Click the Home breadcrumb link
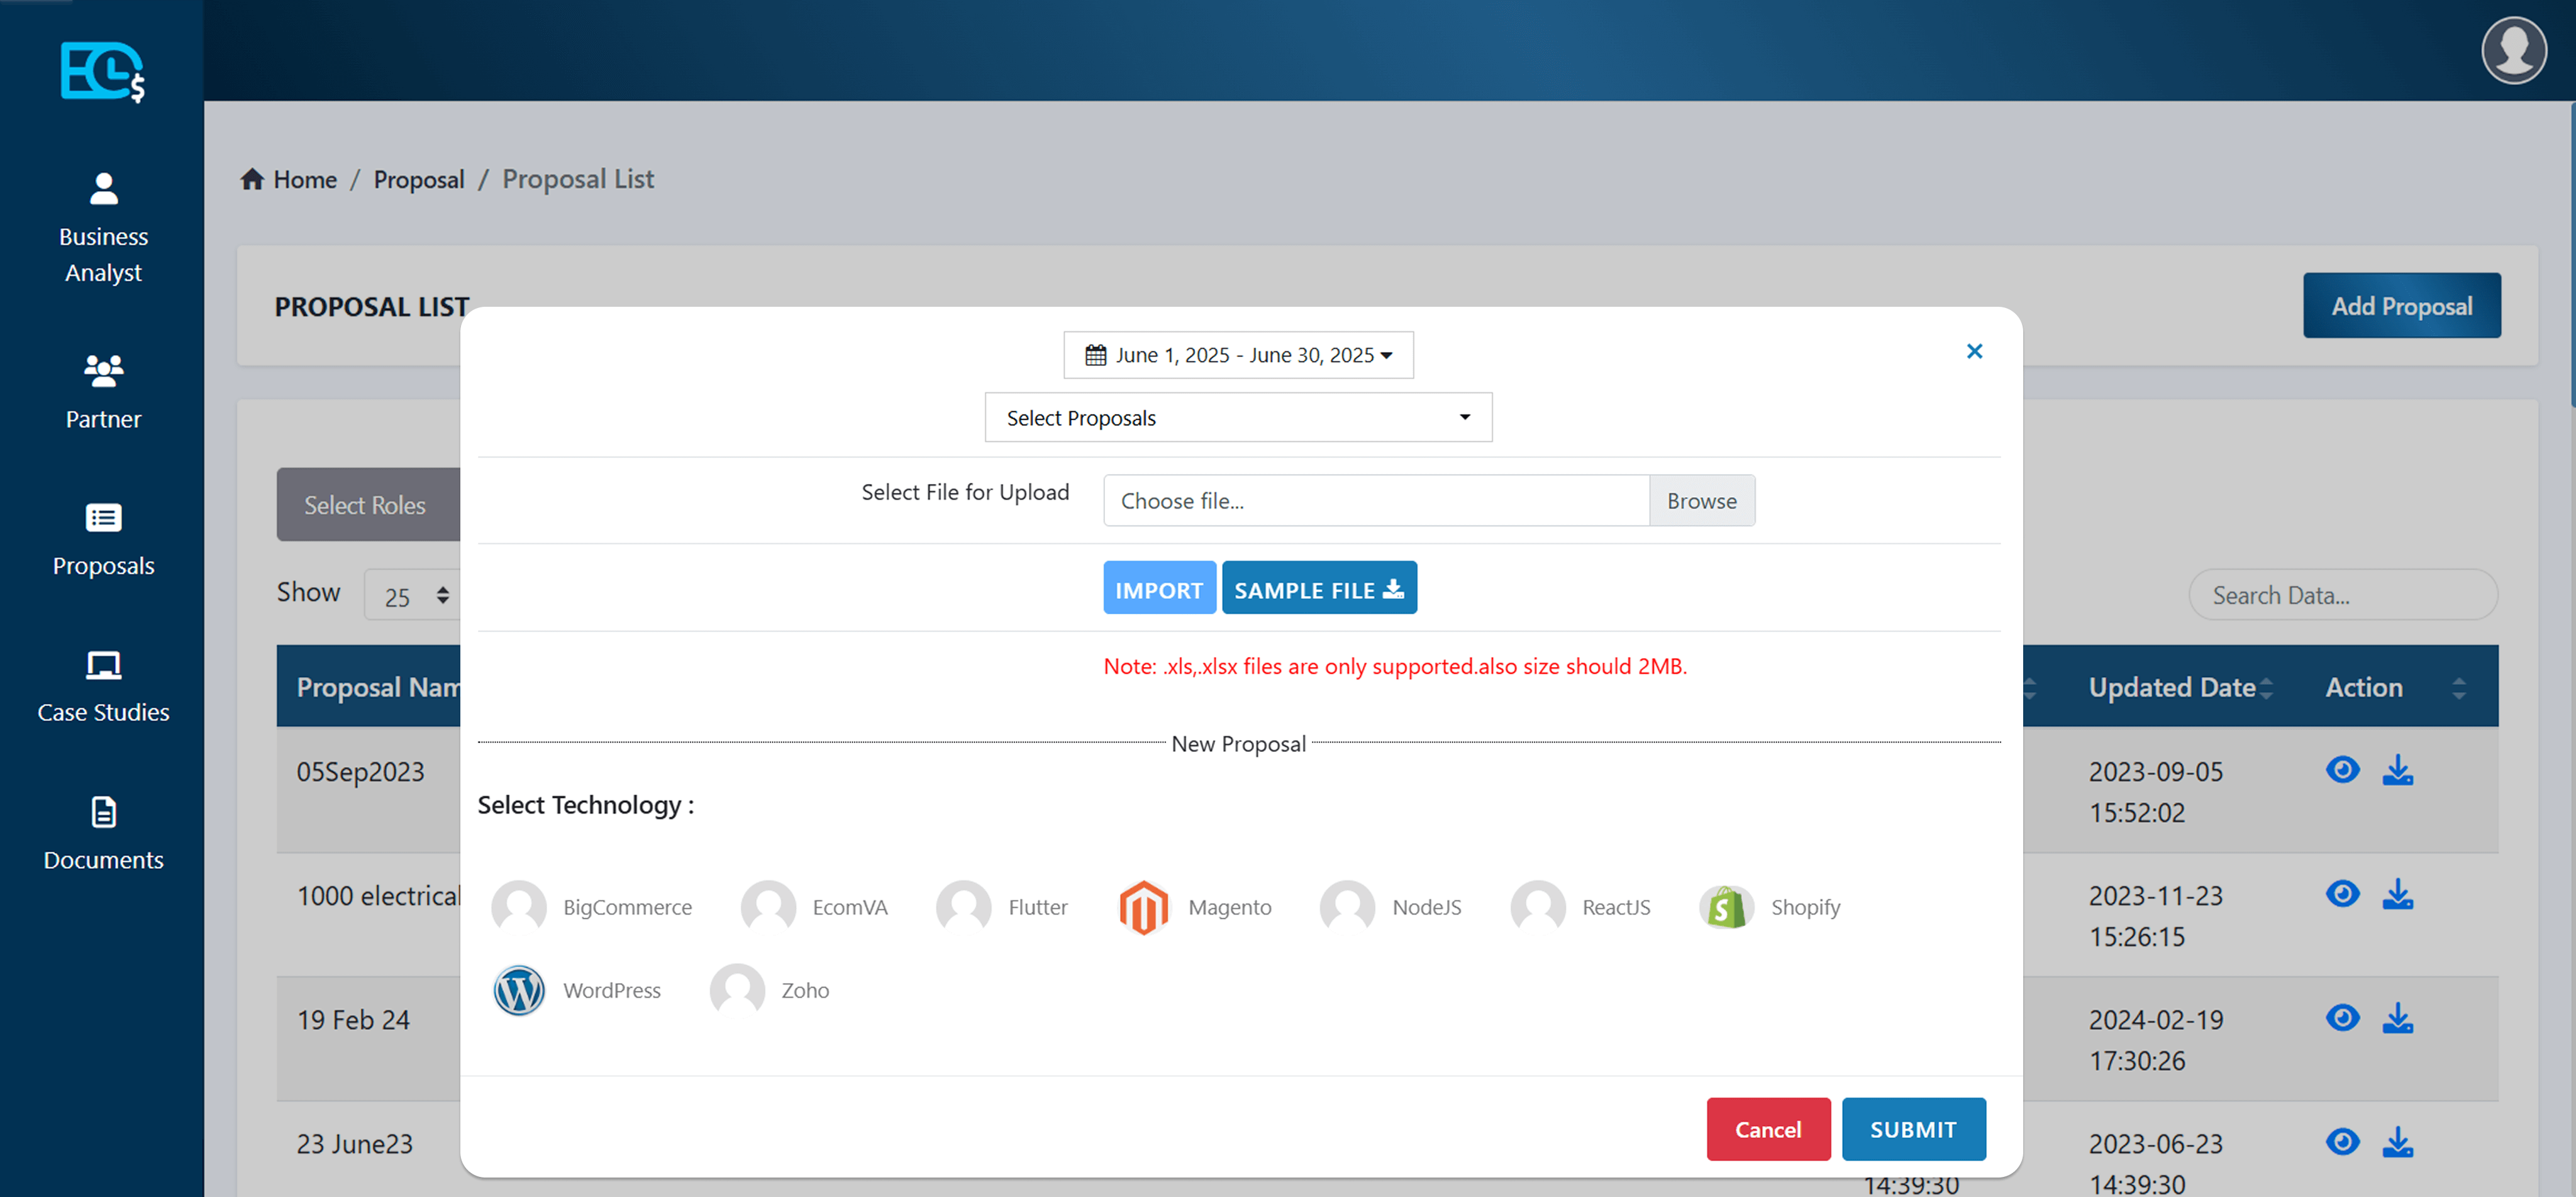The image size is (2576, 1197). tap(289, 179)
